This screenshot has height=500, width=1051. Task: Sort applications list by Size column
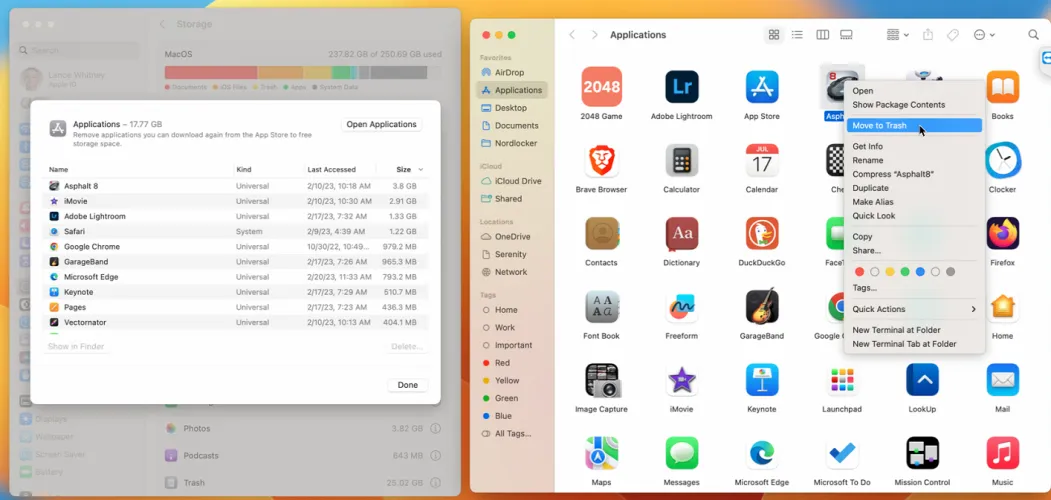403,170
